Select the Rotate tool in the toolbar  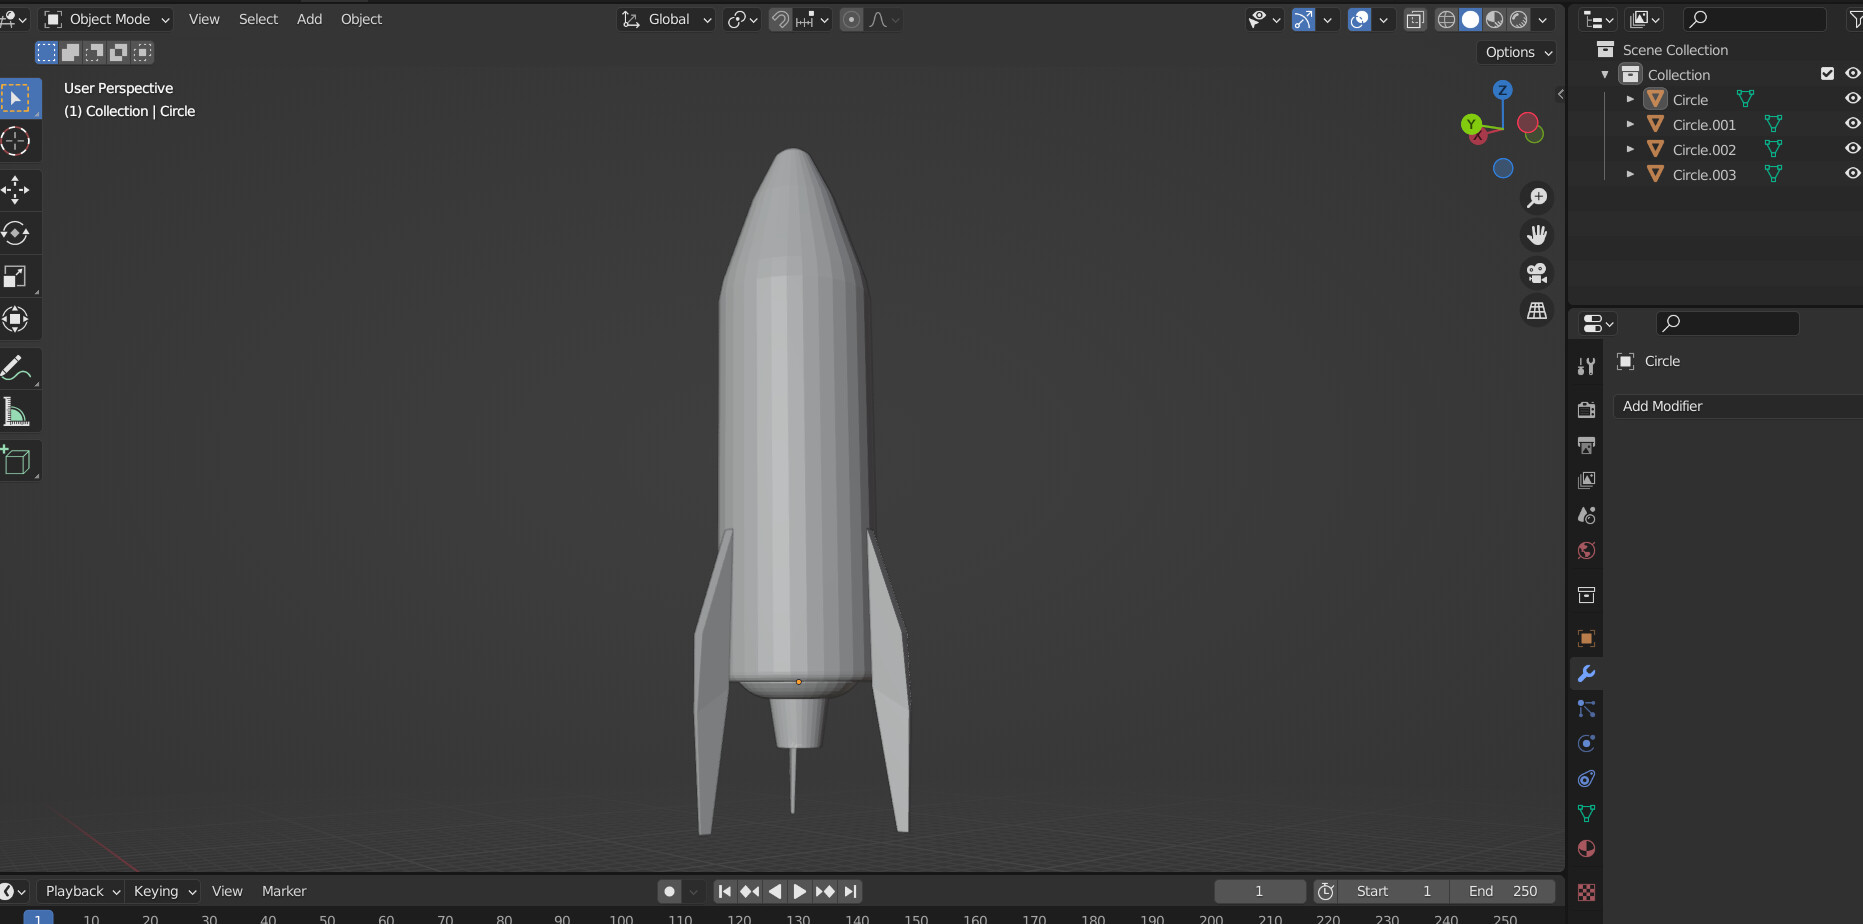tap(20, 233)
